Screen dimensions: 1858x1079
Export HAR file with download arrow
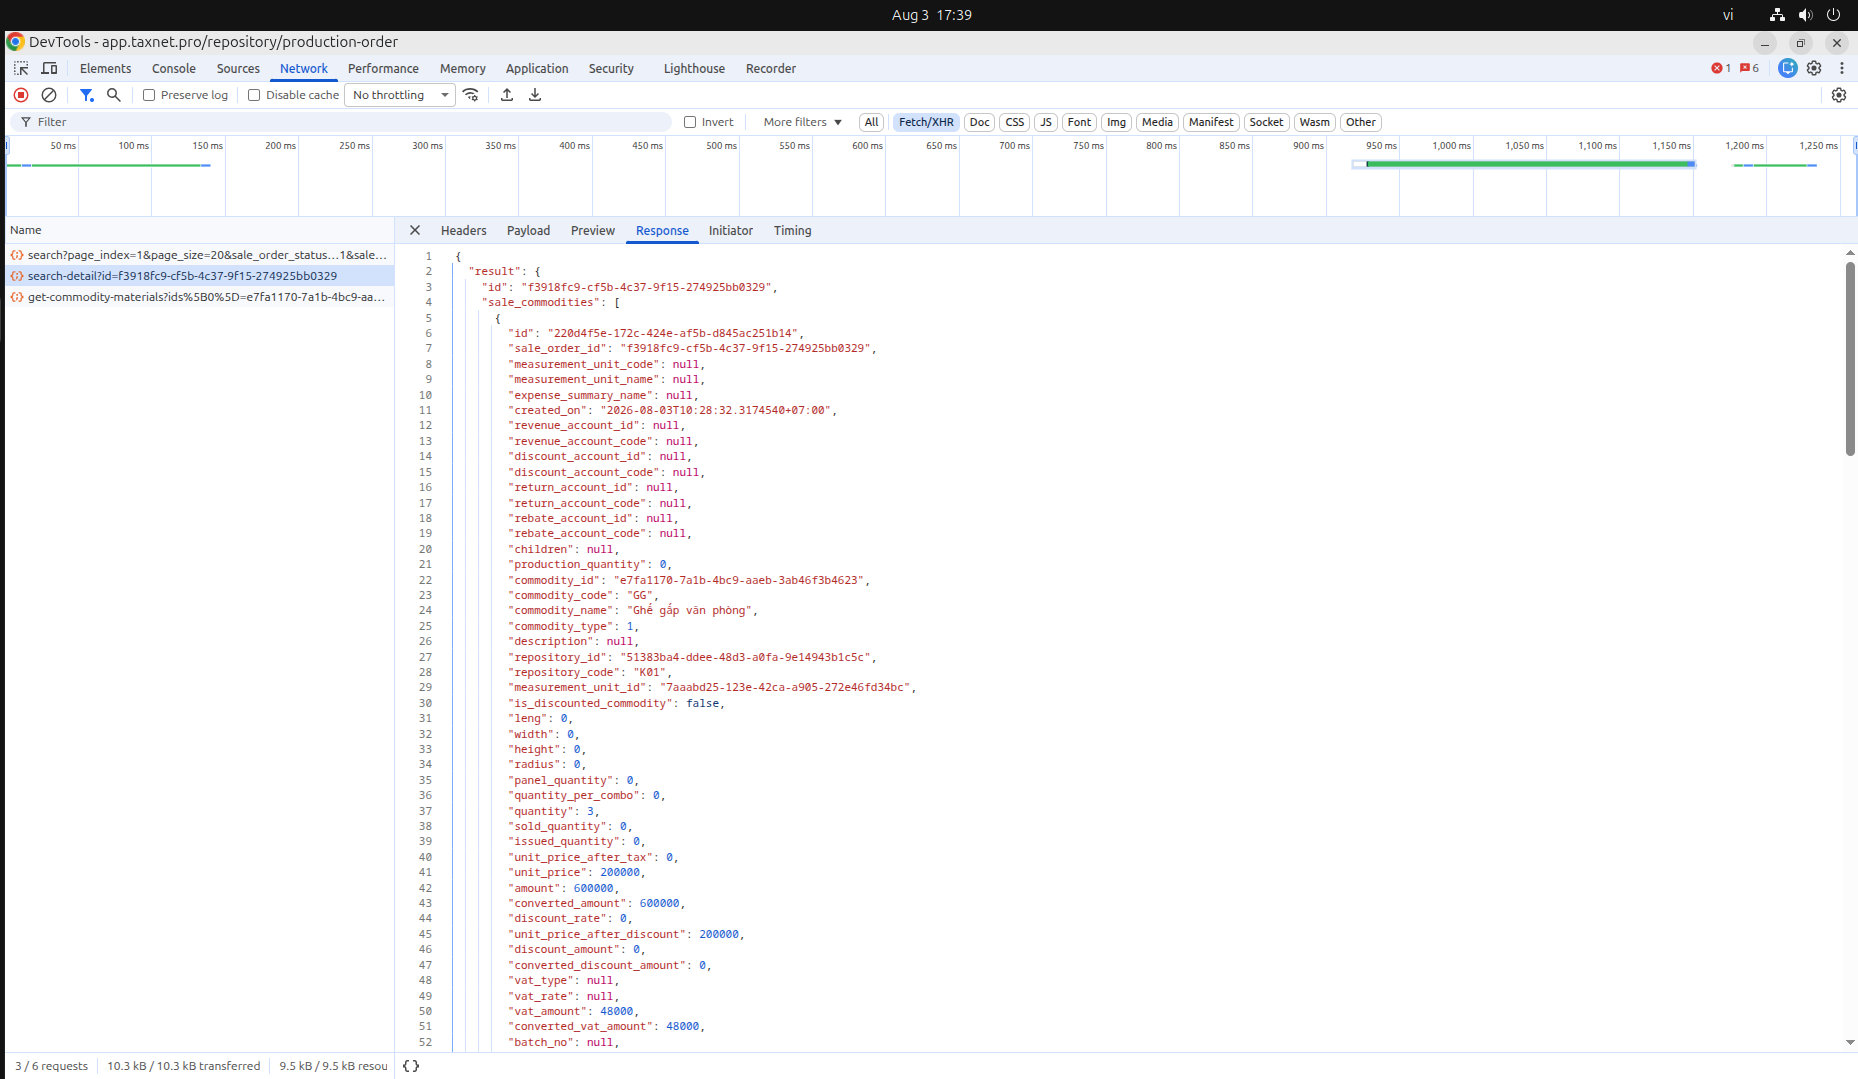coord(535,95)
